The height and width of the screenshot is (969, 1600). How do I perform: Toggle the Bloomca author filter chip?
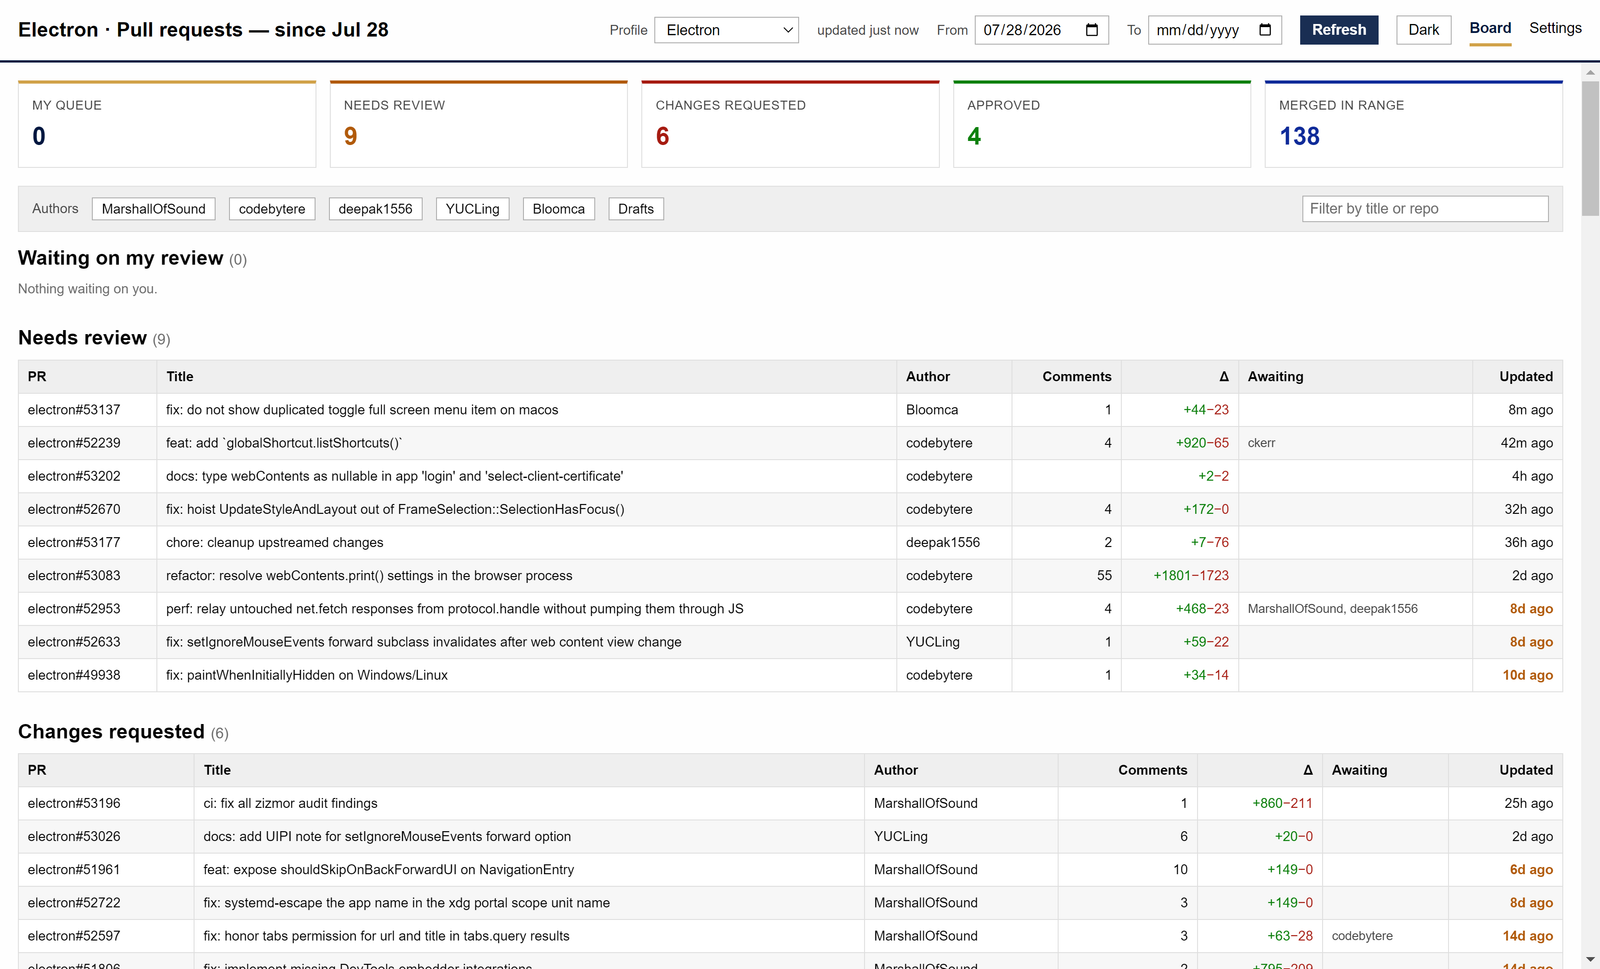(x=559, y=209)
